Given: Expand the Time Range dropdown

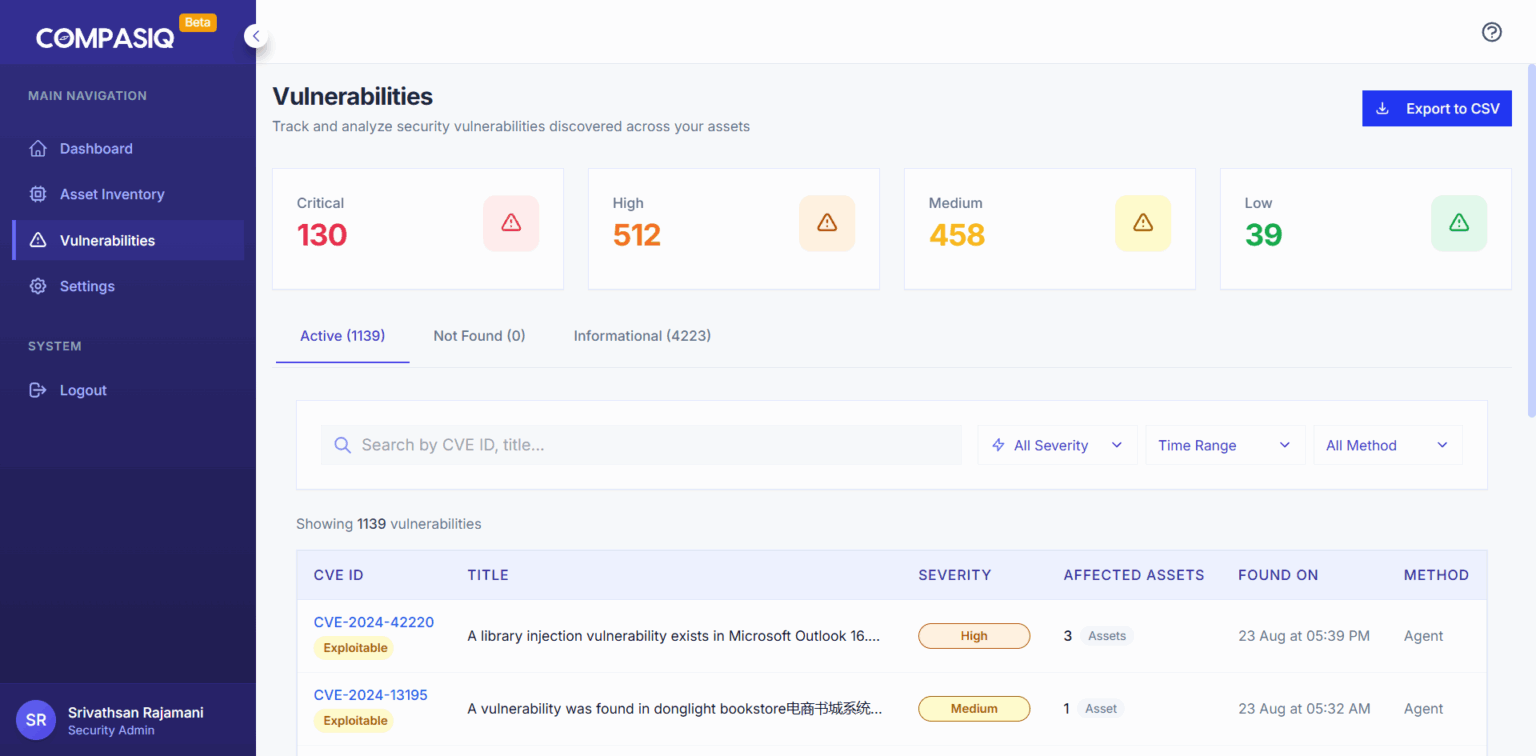Looking at the screenshot, I should pyautogui.click(x=1224, y=444).
